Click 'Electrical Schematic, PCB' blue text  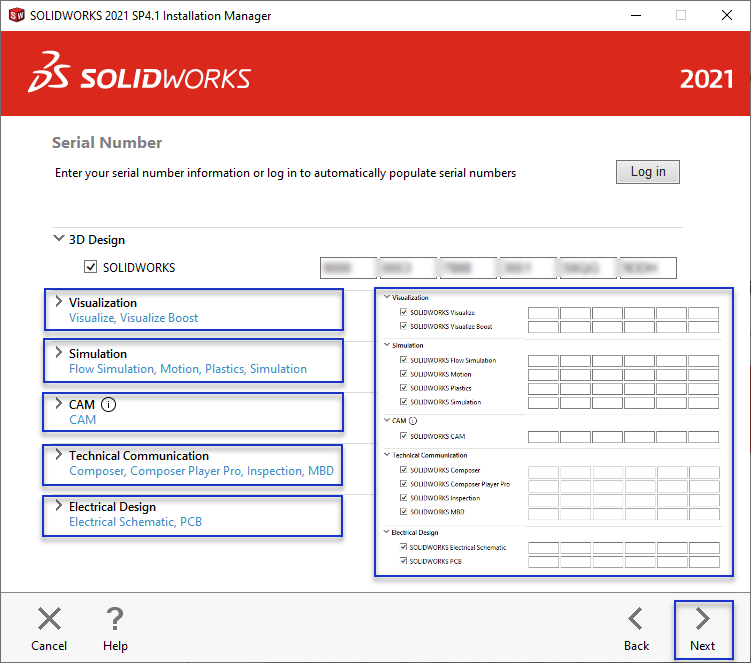(x=136, y=522)
